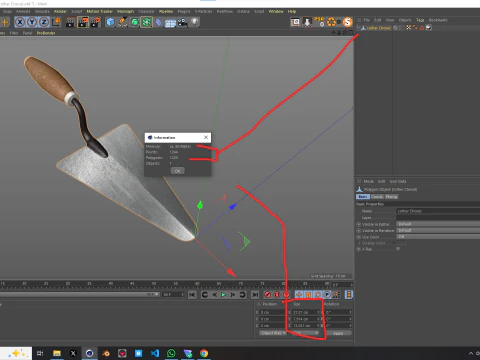Open Use Color dropdown
The width and height of the screenshot is (480, 360).
pyautogui.click(x=438, y=237)
